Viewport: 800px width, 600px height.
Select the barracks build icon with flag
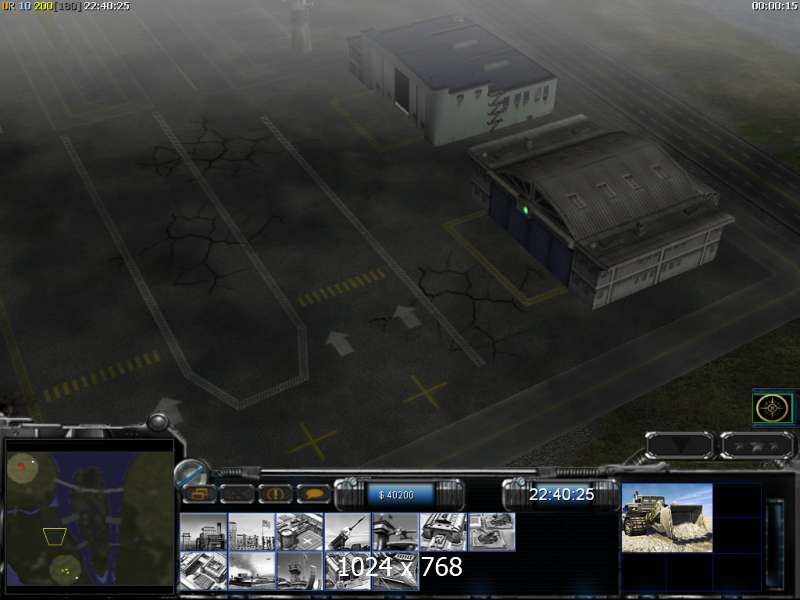(251, 532)
